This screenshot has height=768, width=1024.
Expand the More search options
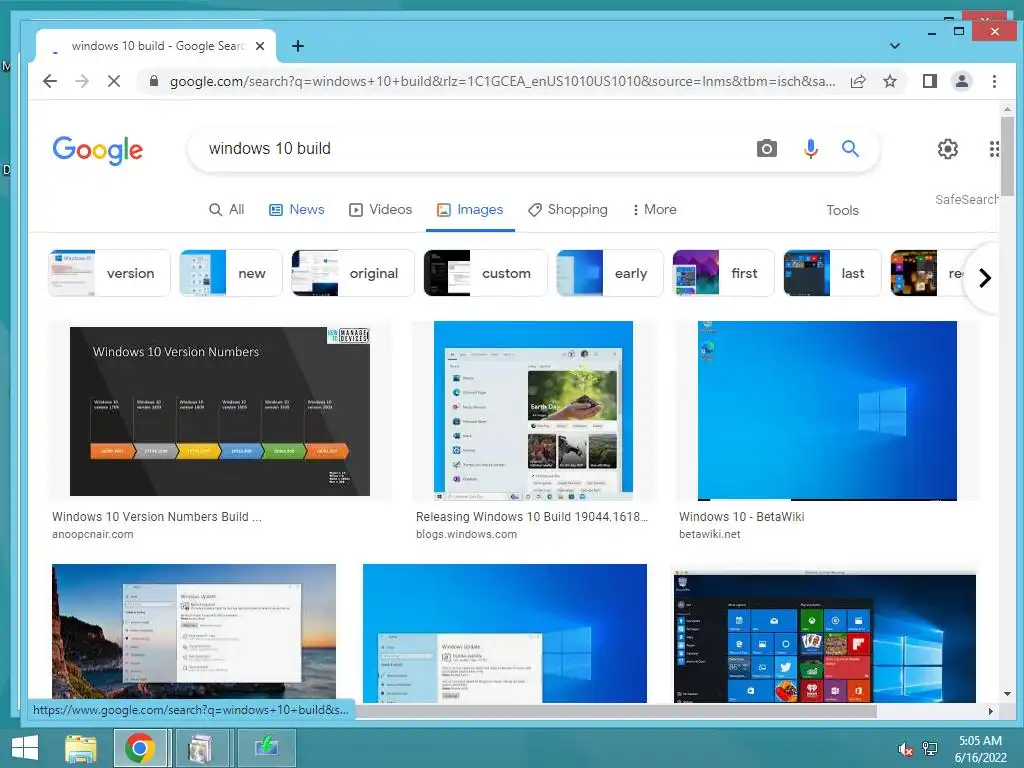(x=654, y=210)
